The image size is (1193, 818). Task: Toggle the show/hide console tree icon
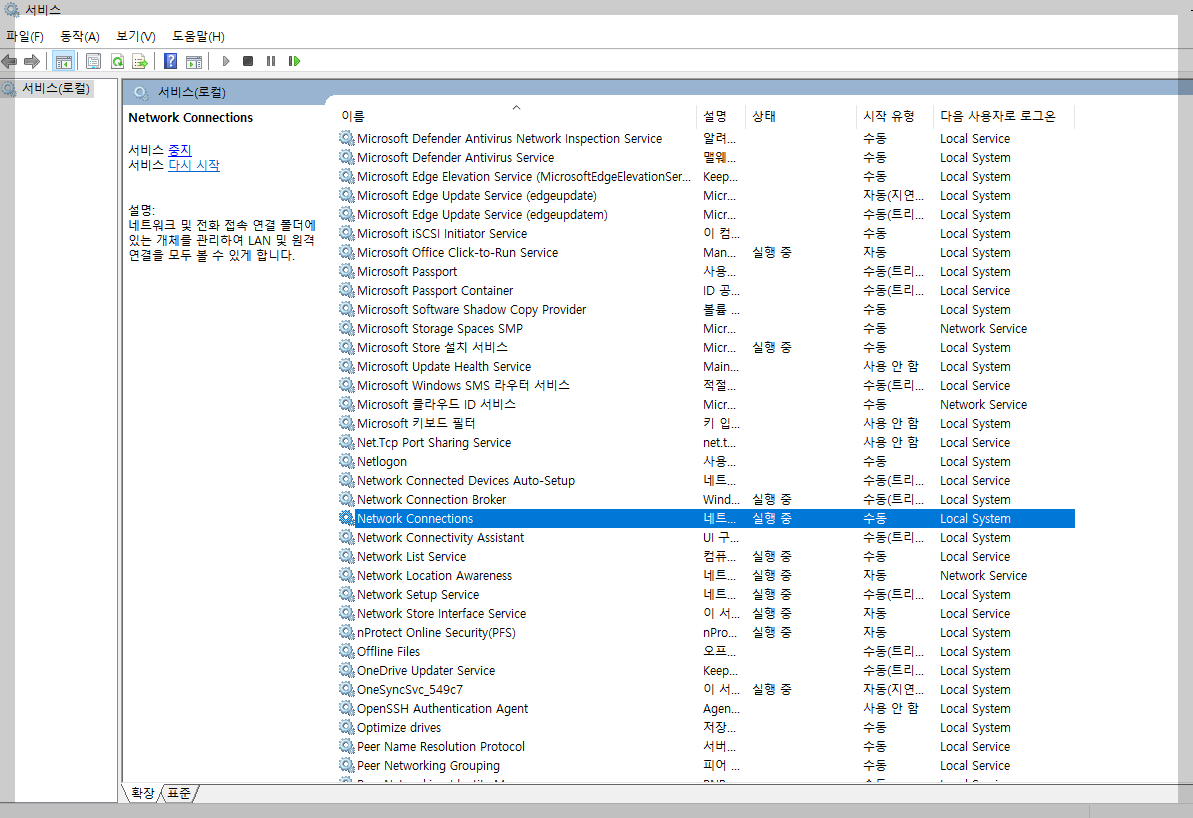(64, 61)
